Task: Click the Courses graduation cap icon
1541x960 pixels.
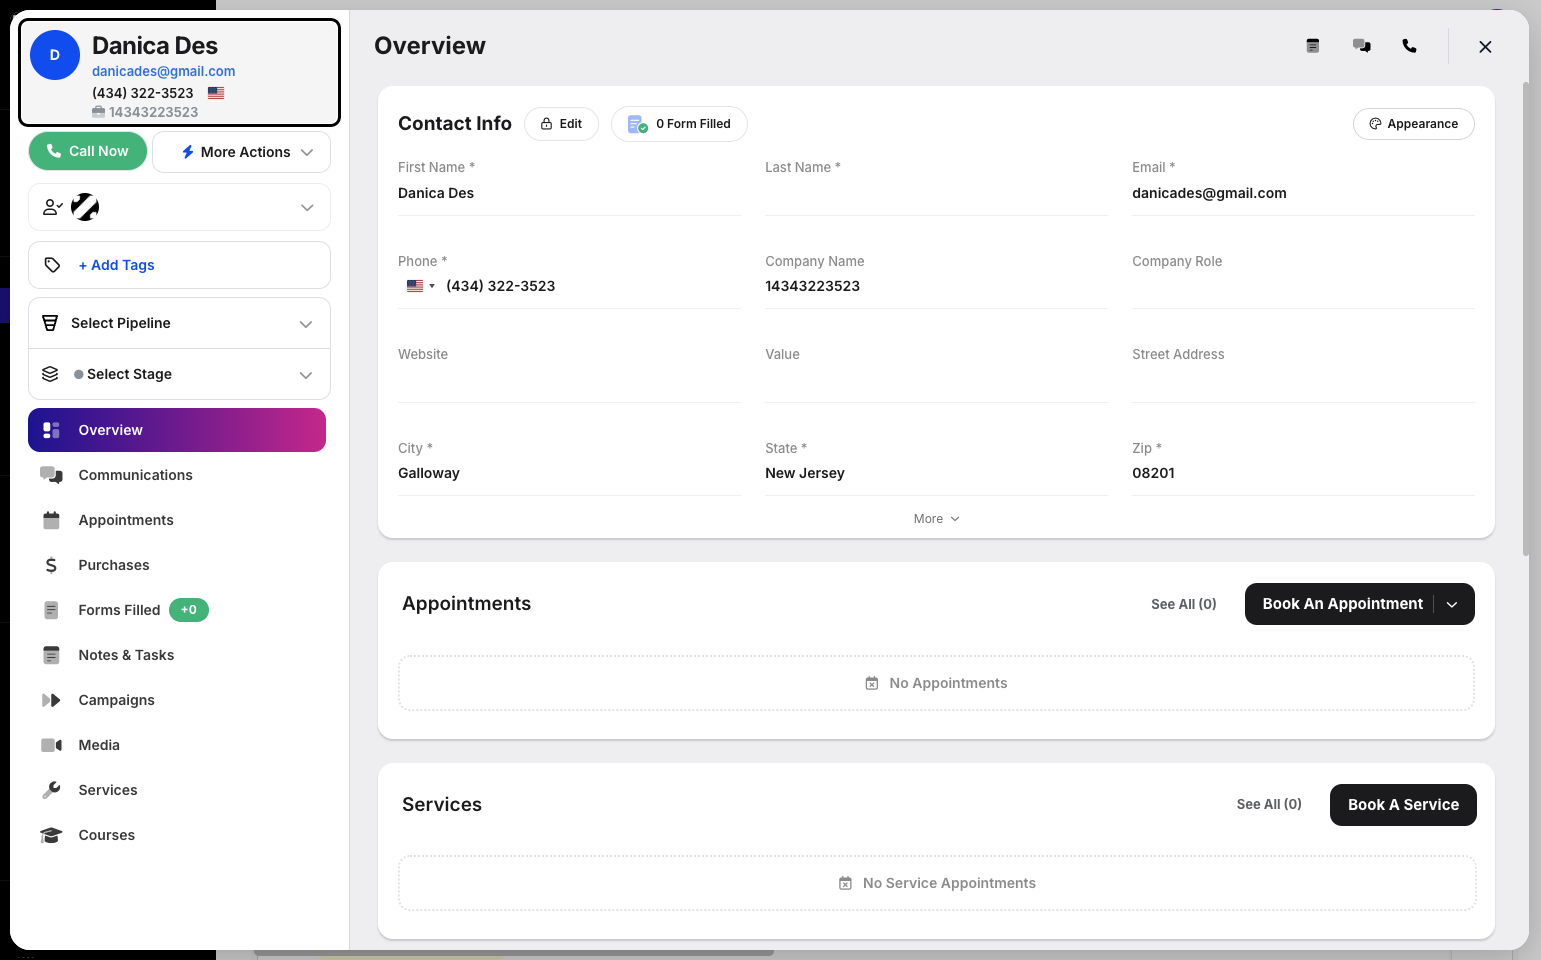Action: click(x=51, y=835)
